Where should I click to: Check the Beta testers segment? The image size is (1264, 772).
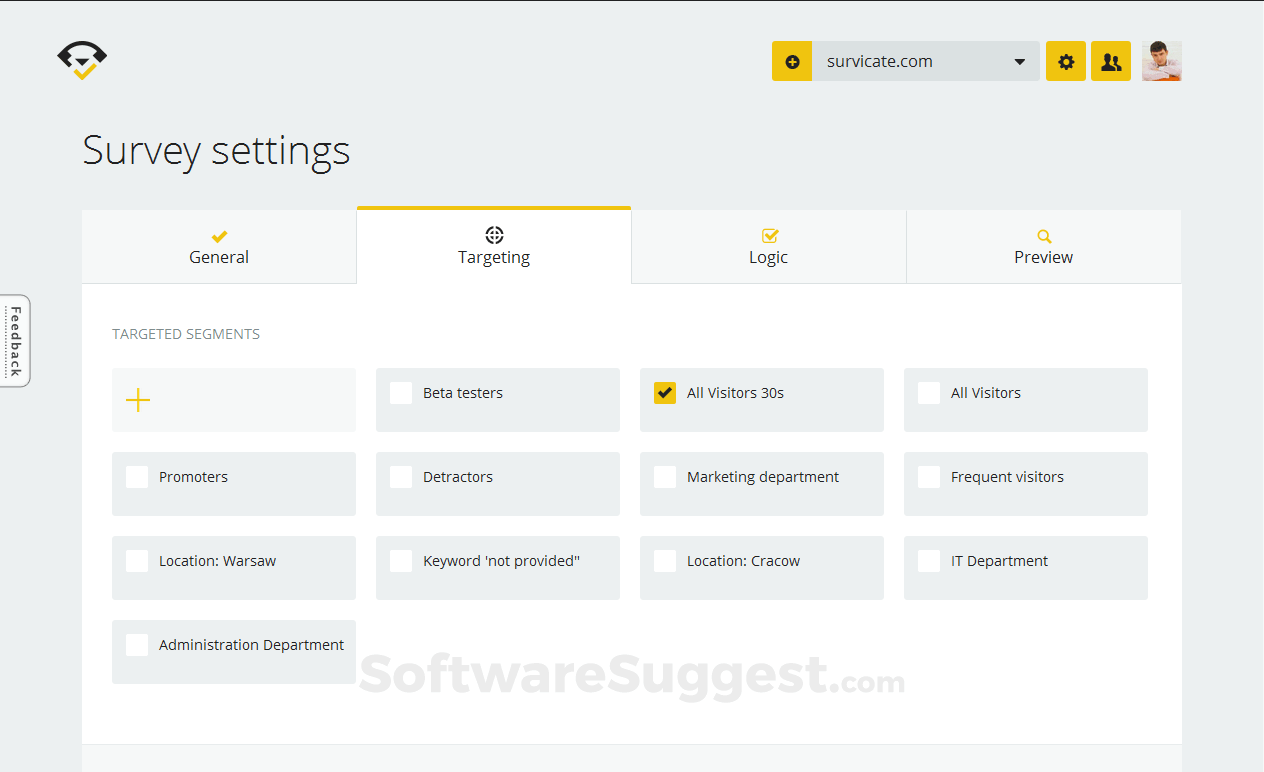point(401,393)
